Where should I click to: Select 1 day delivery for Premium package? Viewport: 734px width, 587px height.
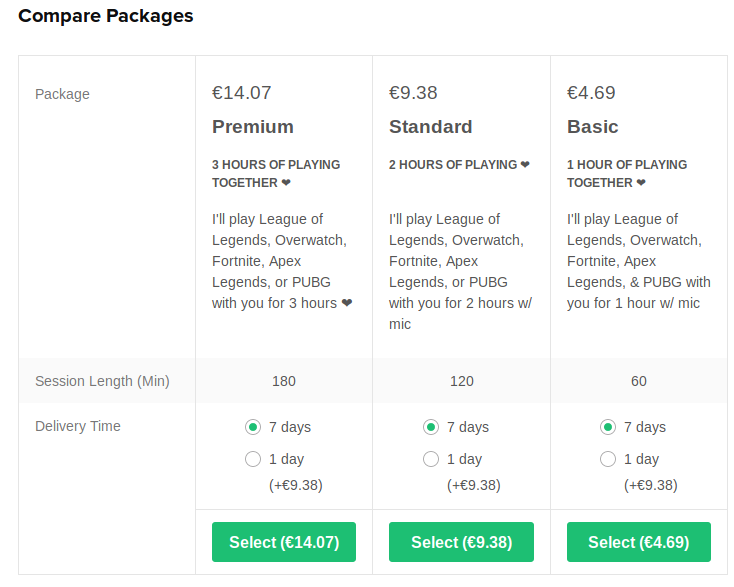pyautogui.click(x=253, y=459)
